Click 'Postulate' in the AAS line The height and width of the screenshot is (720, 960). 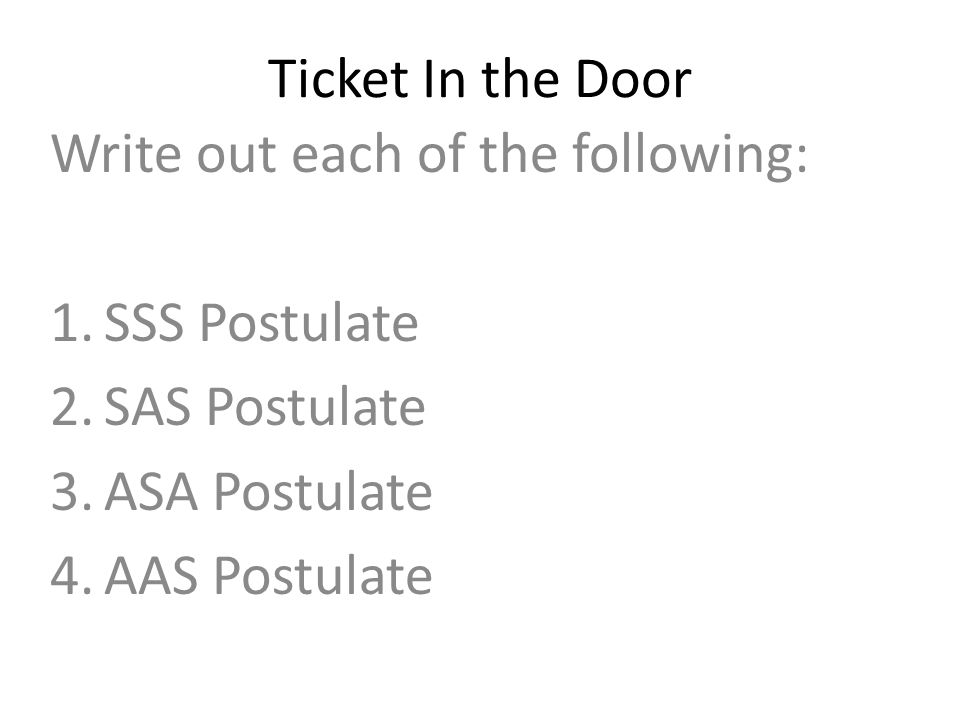(323, 575)
